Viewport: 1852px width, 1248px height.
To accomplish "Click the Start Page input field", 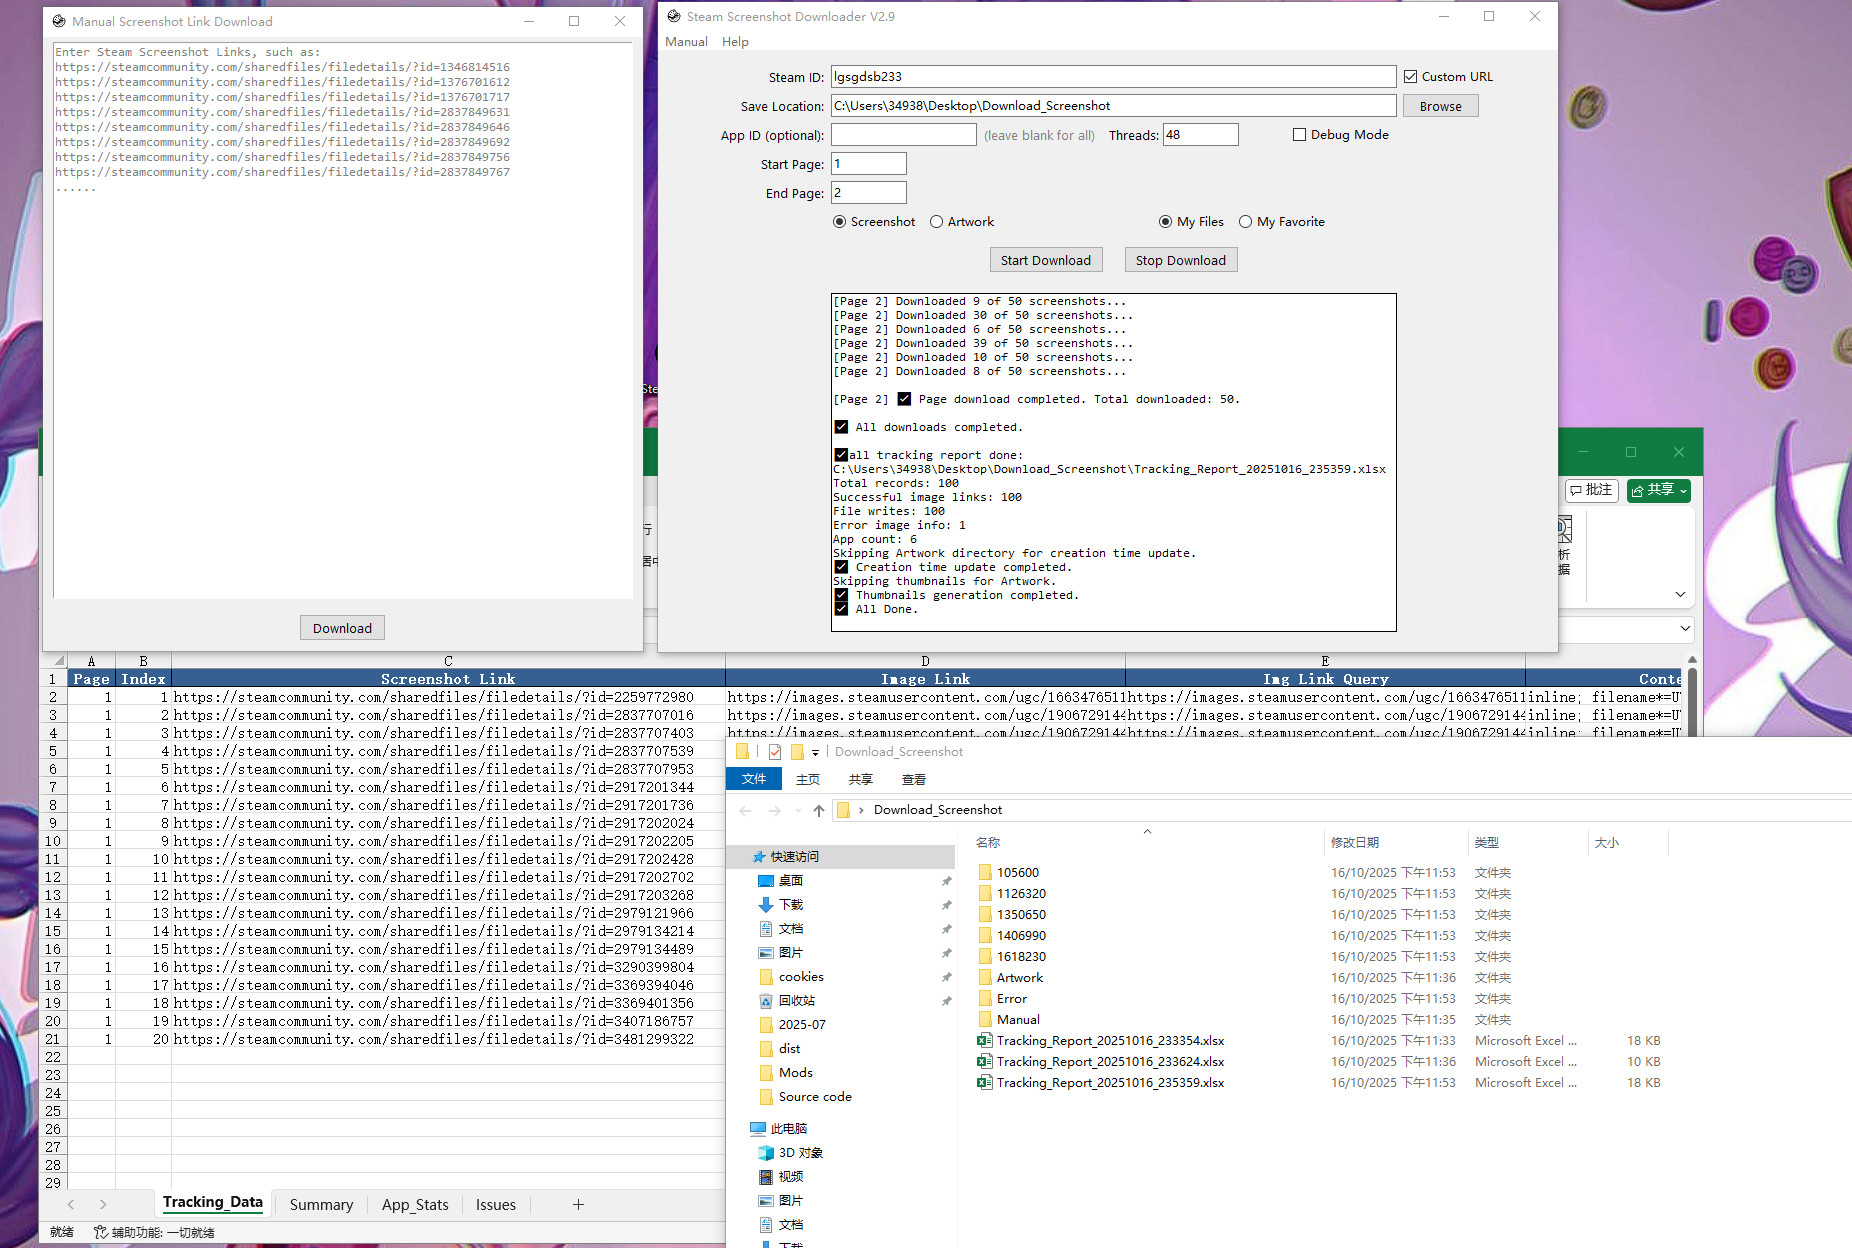I will 868,164.
